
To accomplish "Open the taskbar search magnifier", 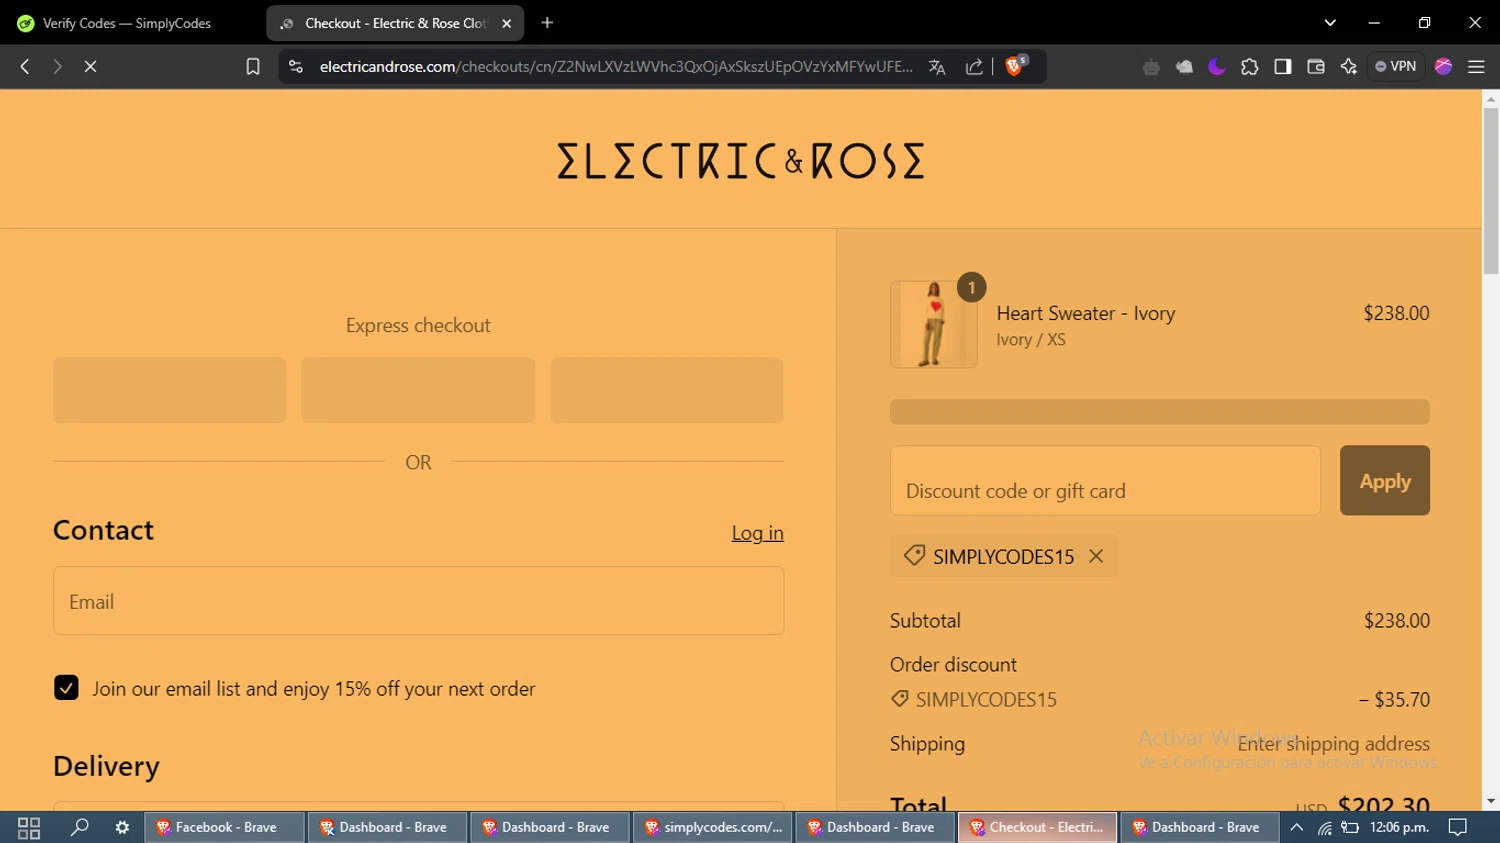I will coord(79,827).
